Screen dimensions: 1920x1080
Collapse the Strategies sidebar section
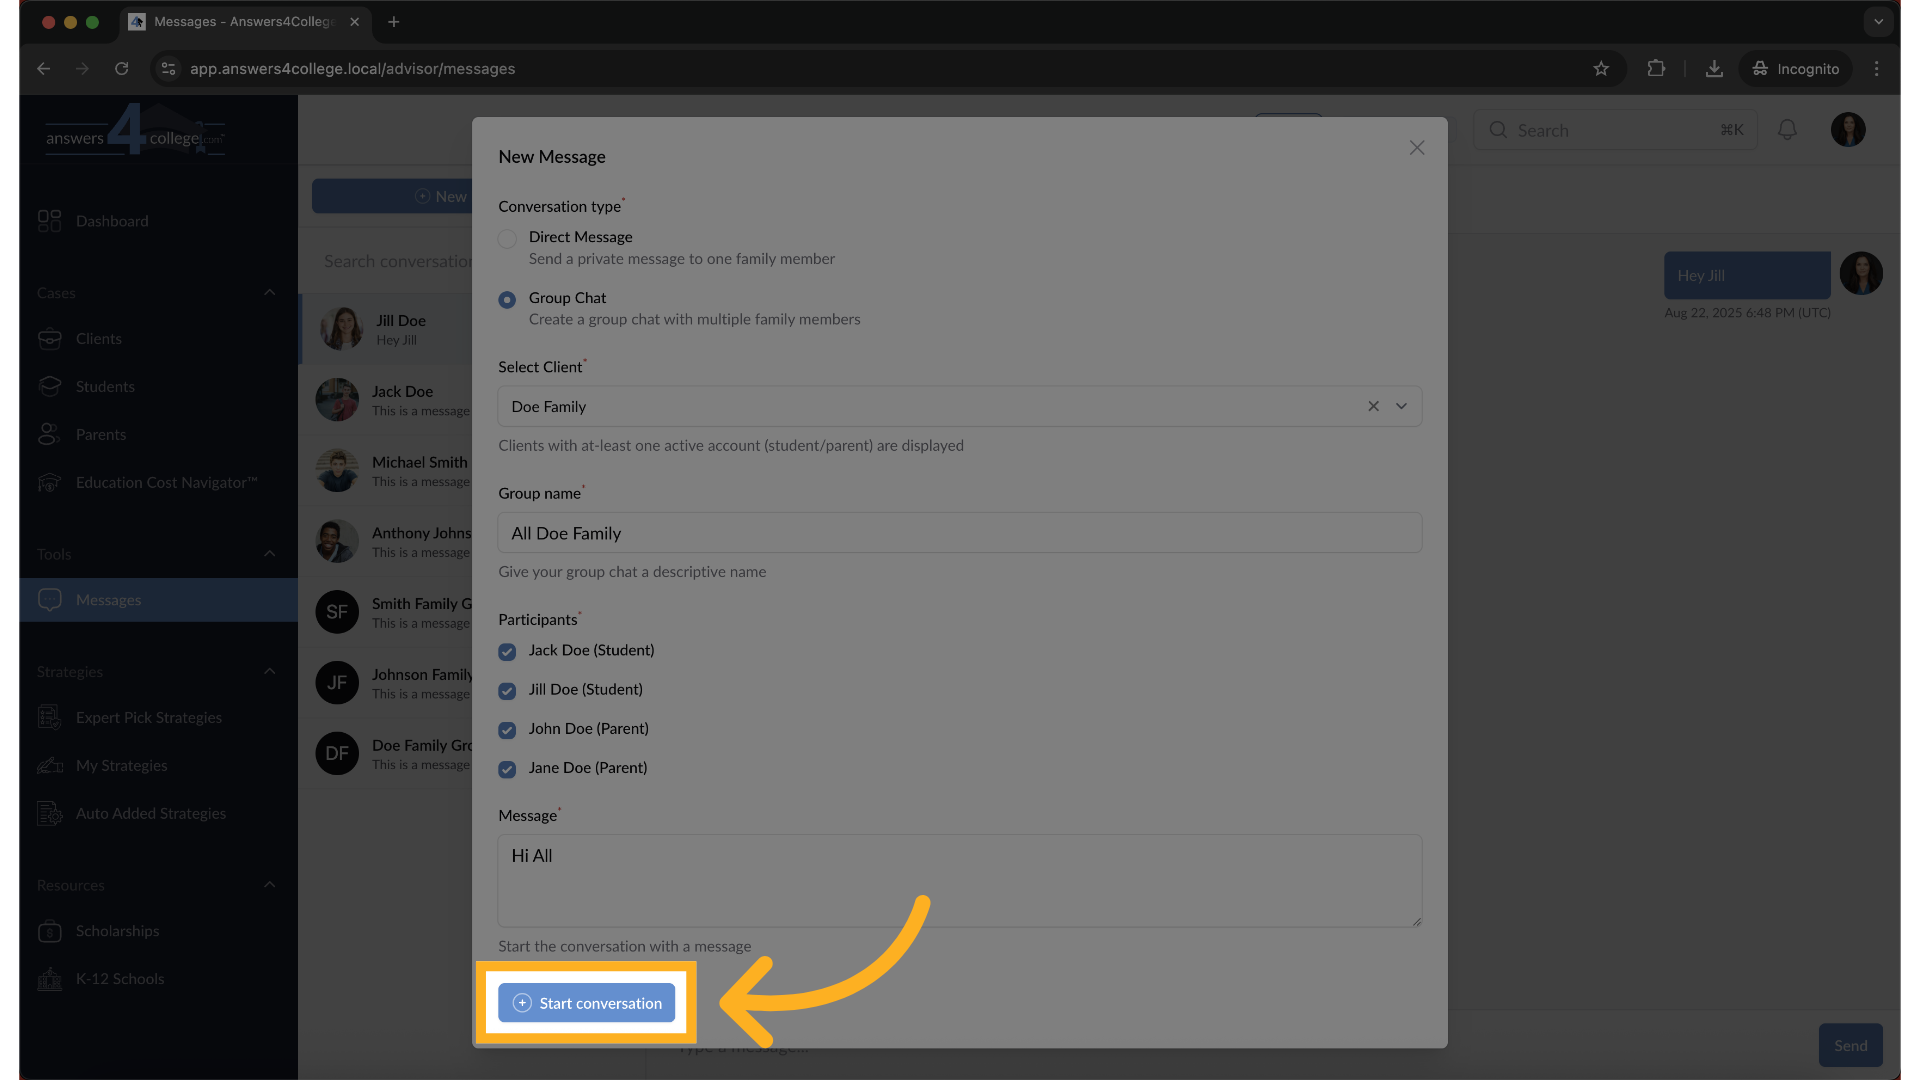point(269,672)
